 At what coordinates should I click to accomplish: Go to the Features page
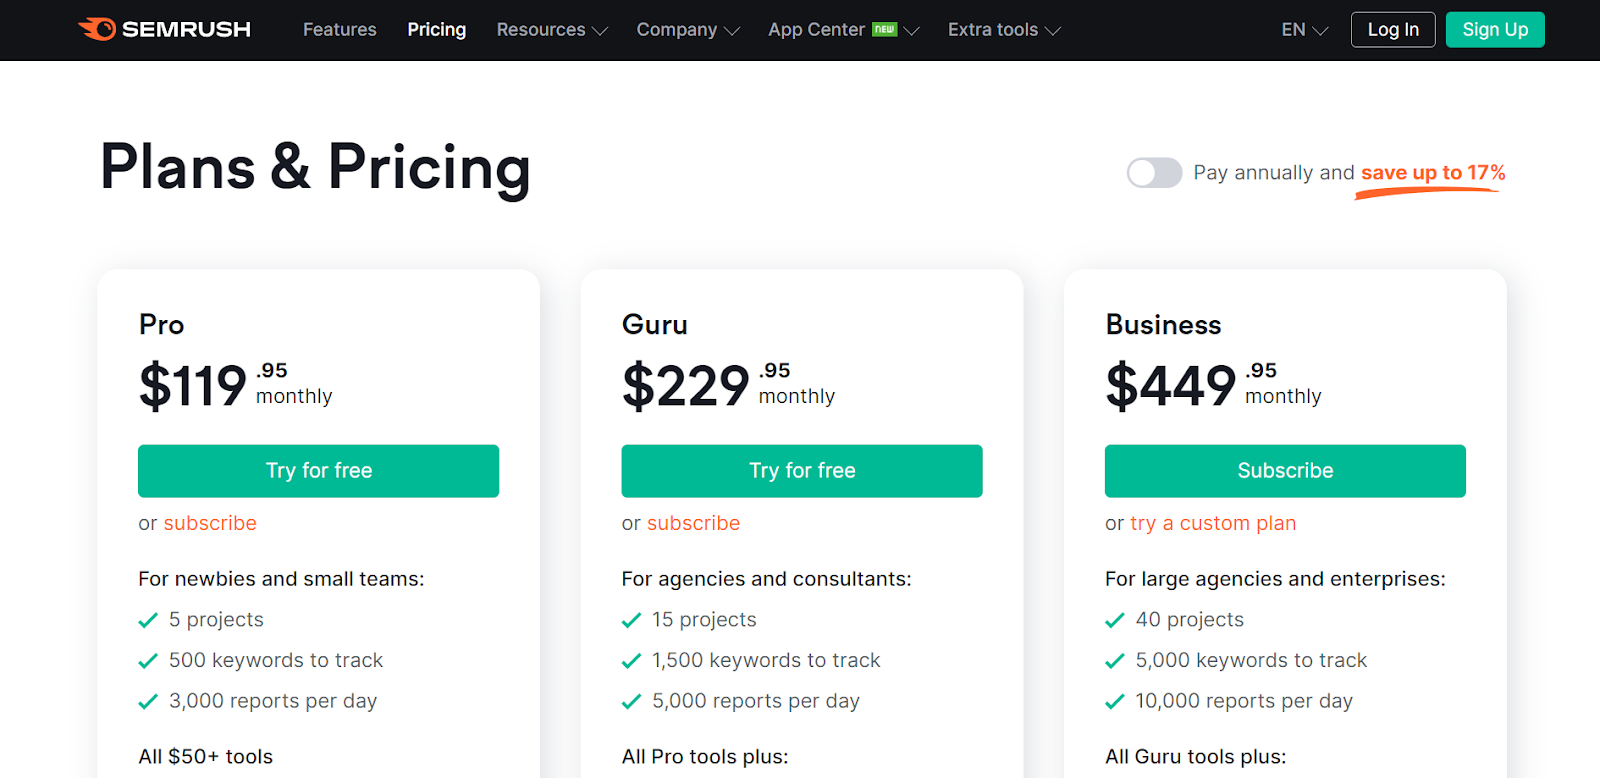340,30
